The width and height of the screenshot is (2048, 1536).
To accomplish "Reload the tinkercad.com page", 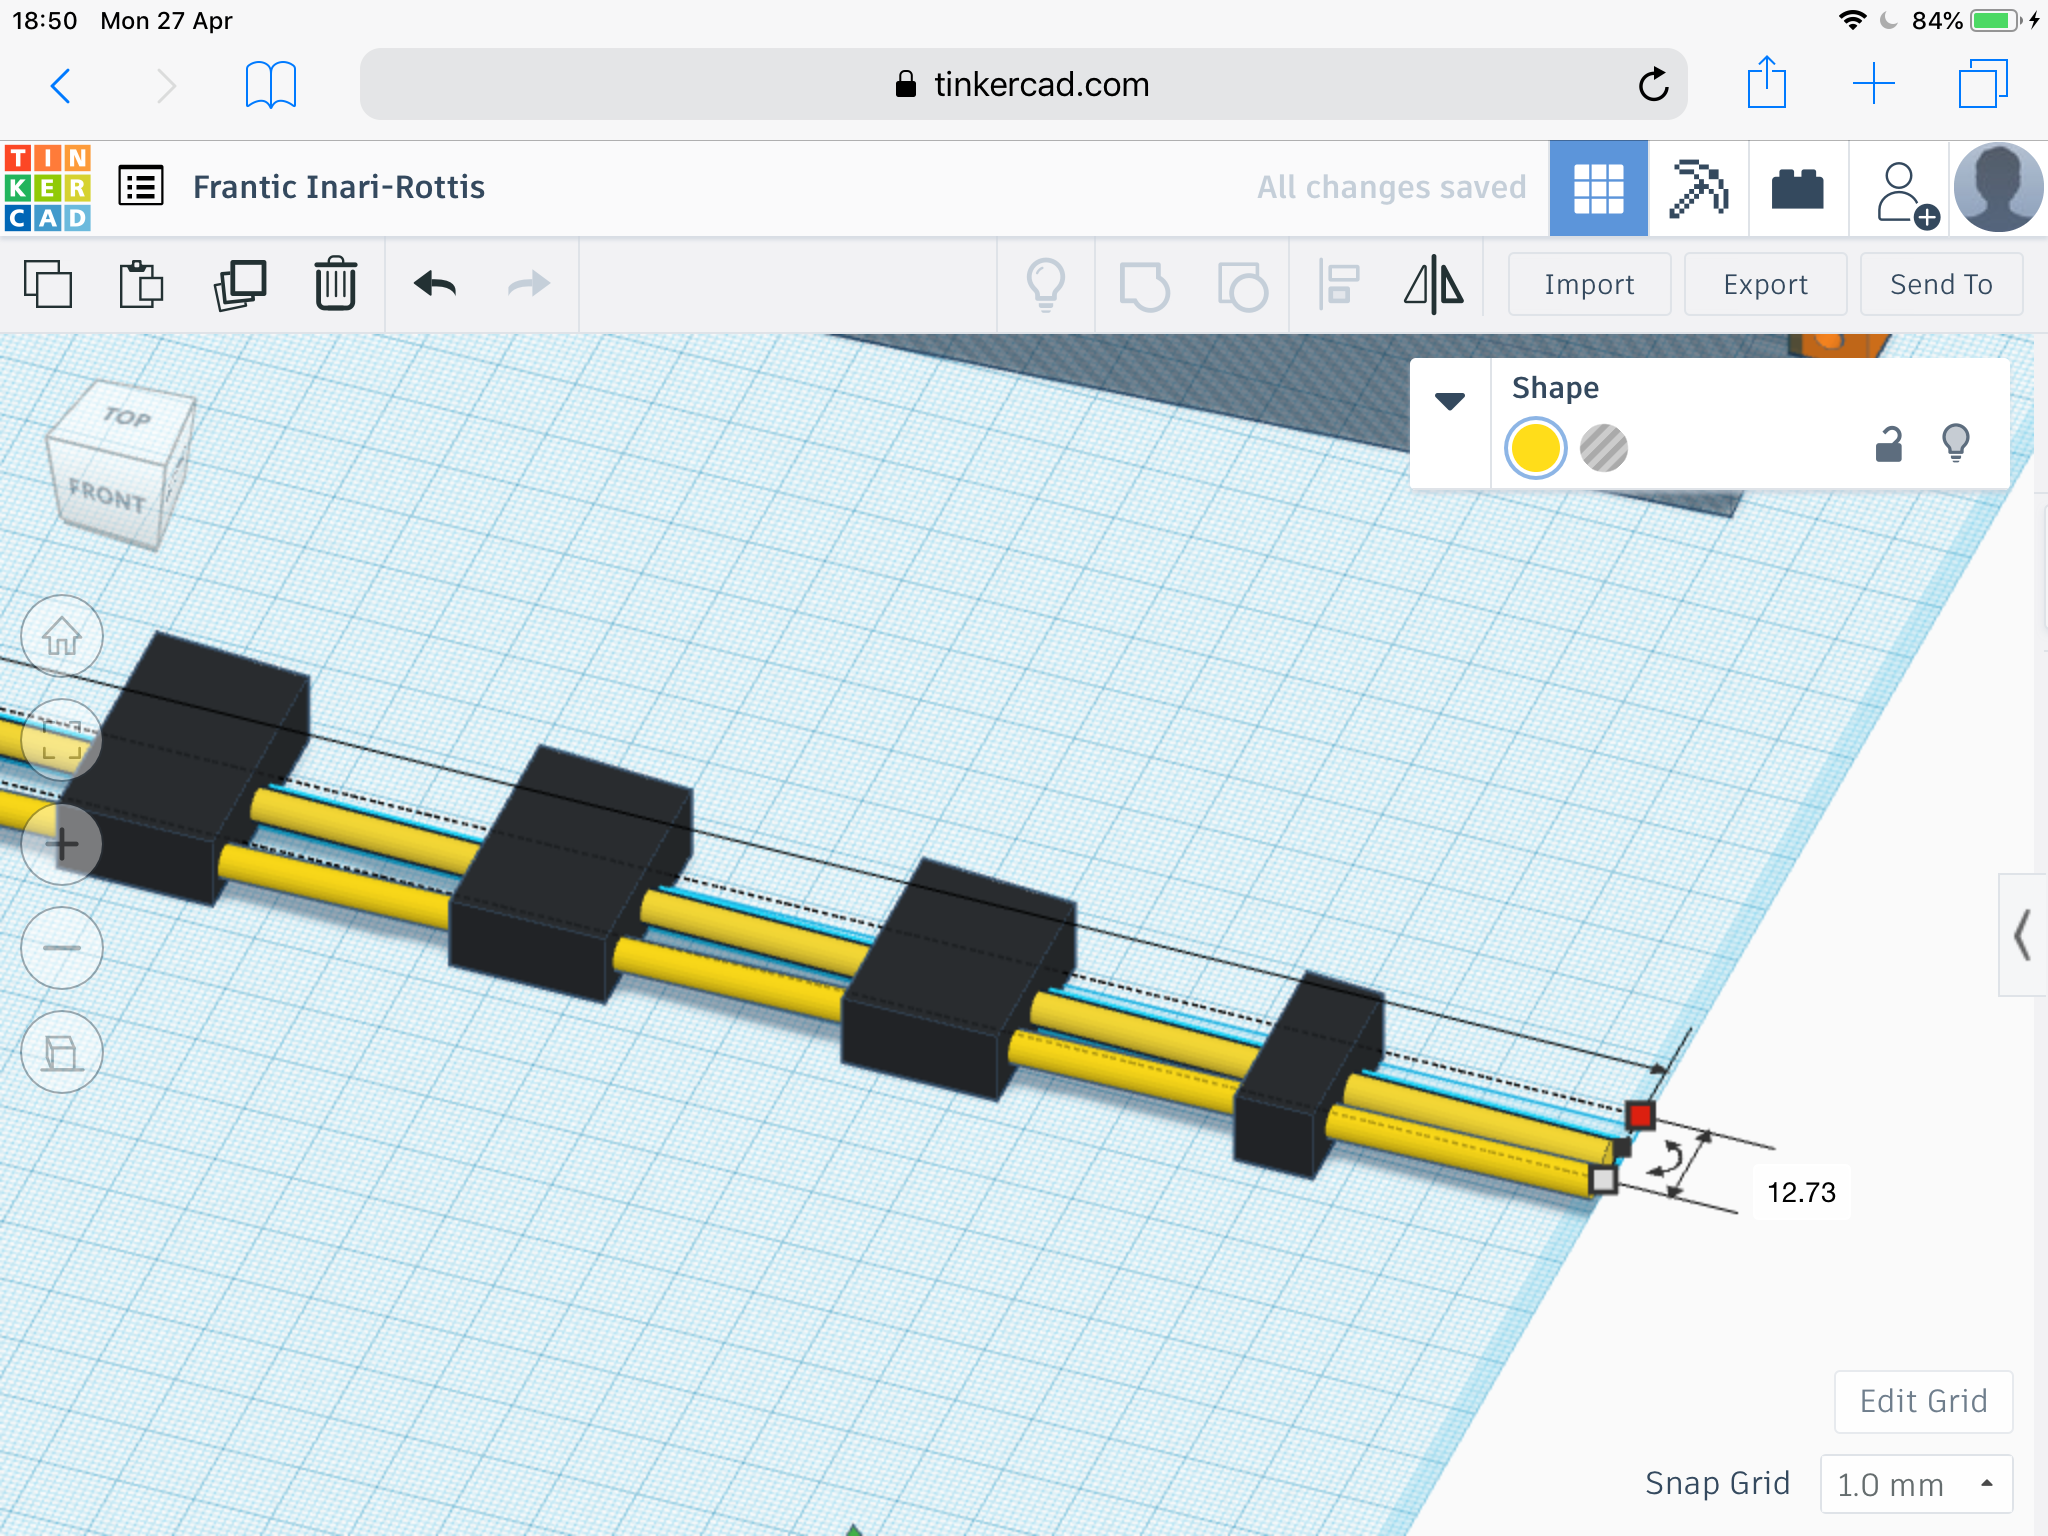I will (x=1654, y=85).
